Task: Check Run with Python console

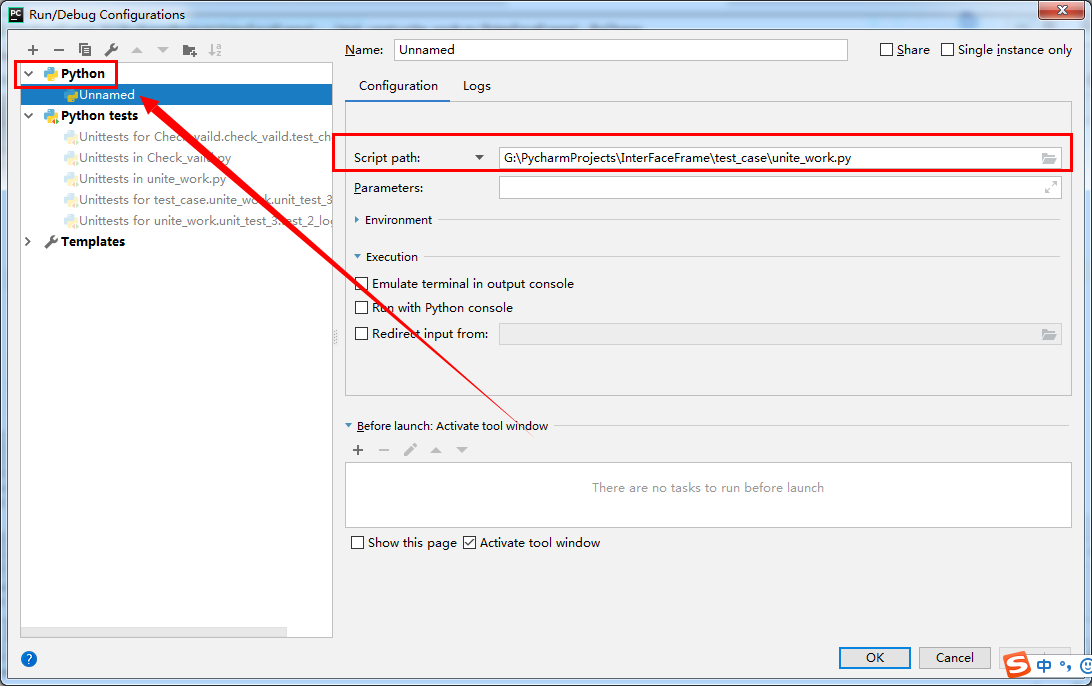Action: tap(360, 308)
